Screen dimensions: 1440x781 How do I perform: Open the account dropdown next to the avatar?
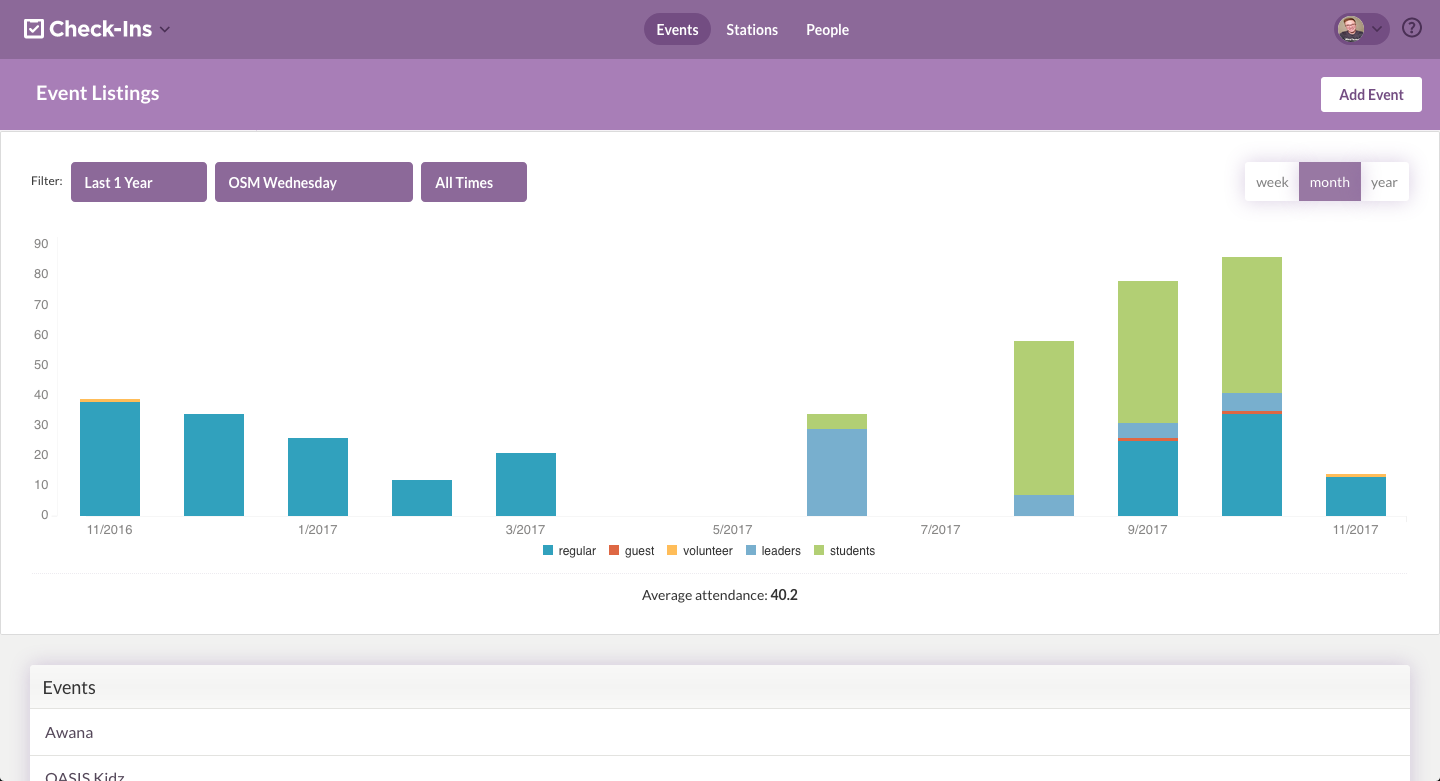click(x=1377, y=30)
